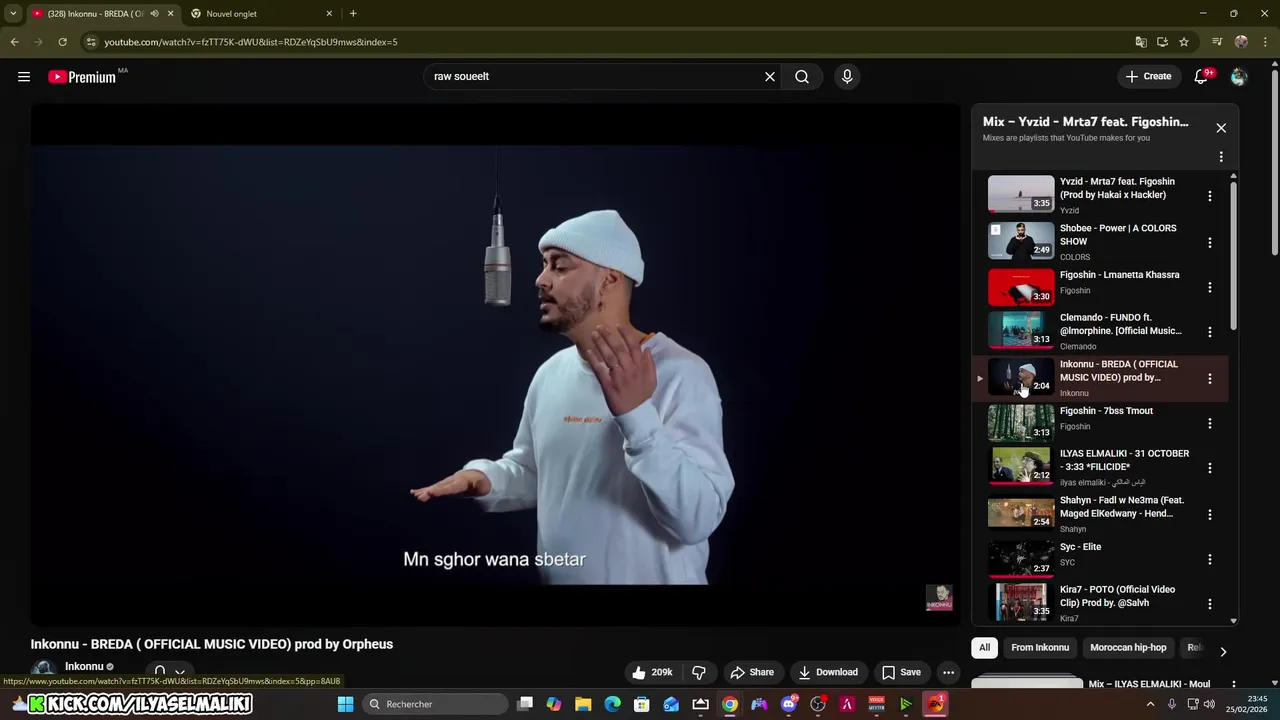Open YouTube account avatar menu
The width and height of the screenshot is (1280, 720).
(1239, 76)
